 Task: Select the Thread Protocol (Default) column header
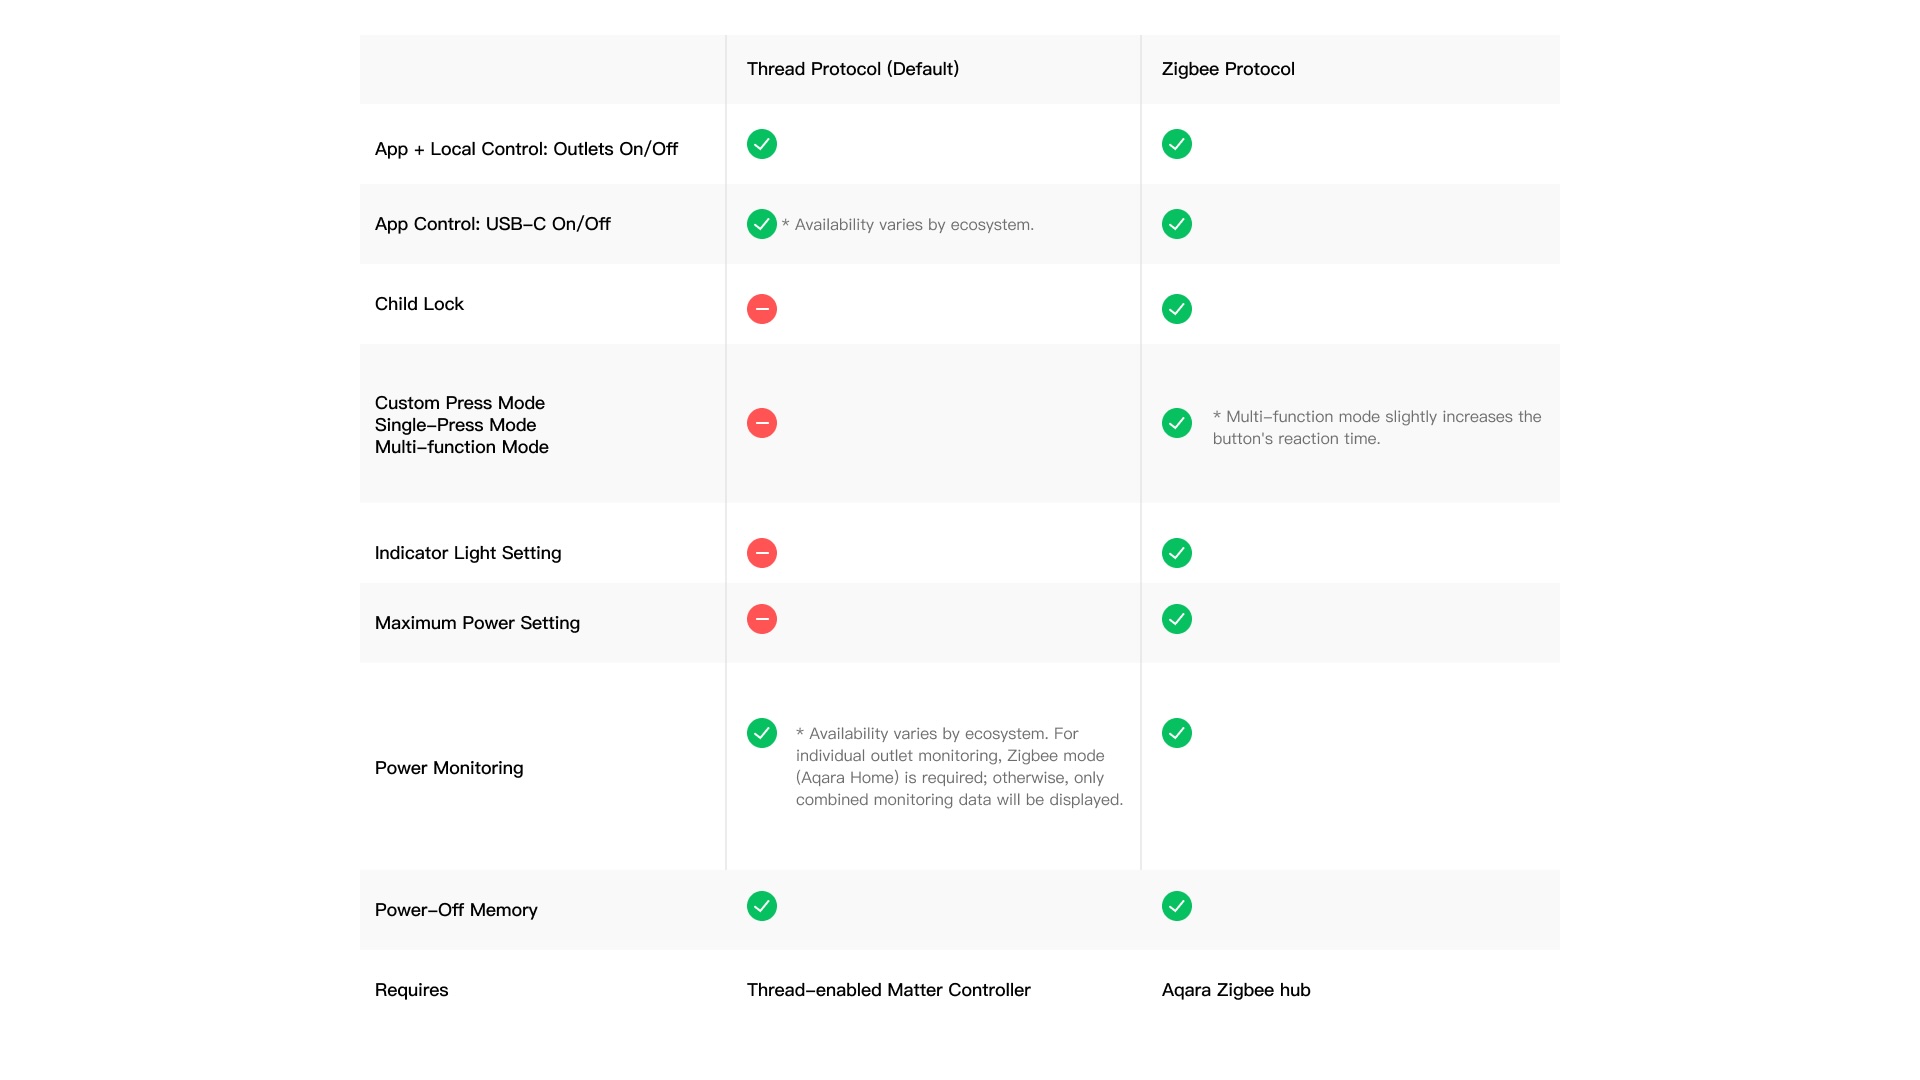(x=852, y=69)
